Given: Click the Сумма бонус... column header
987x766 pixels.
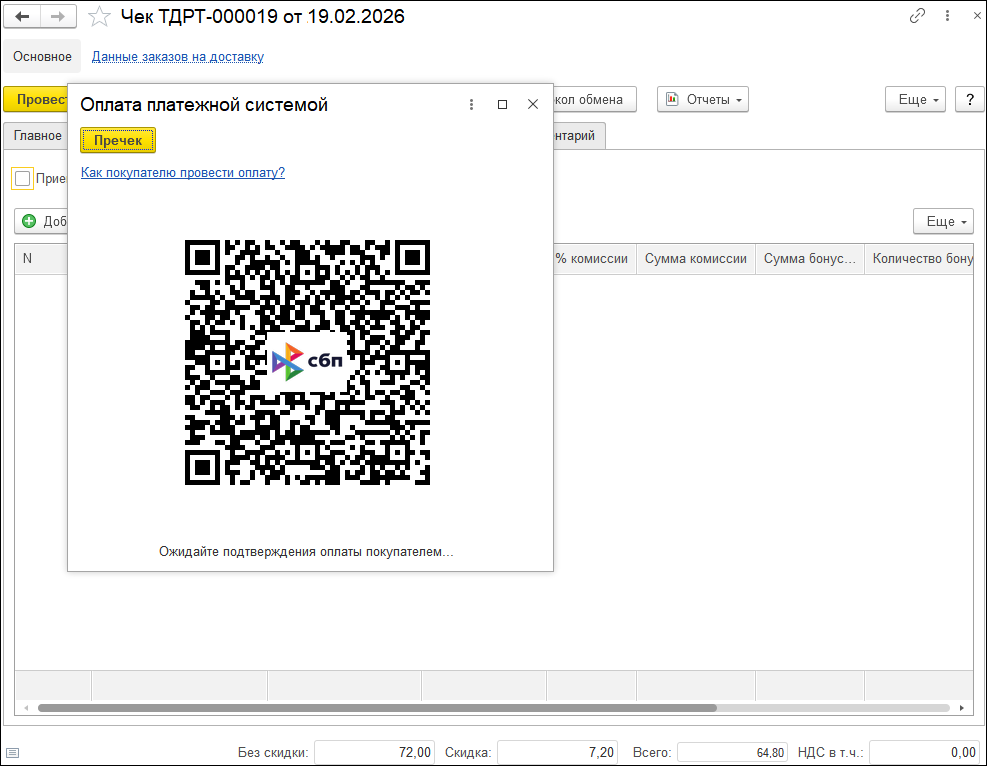Looking at the screenshot, I should point(809,259).
